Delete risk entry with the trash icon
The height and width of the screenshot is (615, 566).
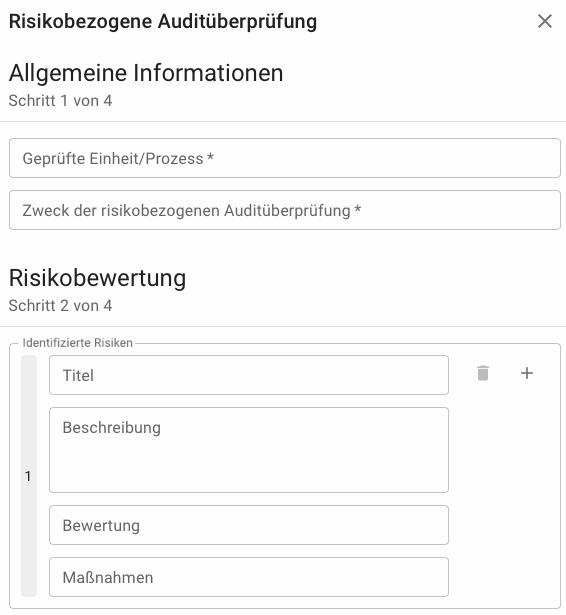pyautogui.click(x=483, y=373)
